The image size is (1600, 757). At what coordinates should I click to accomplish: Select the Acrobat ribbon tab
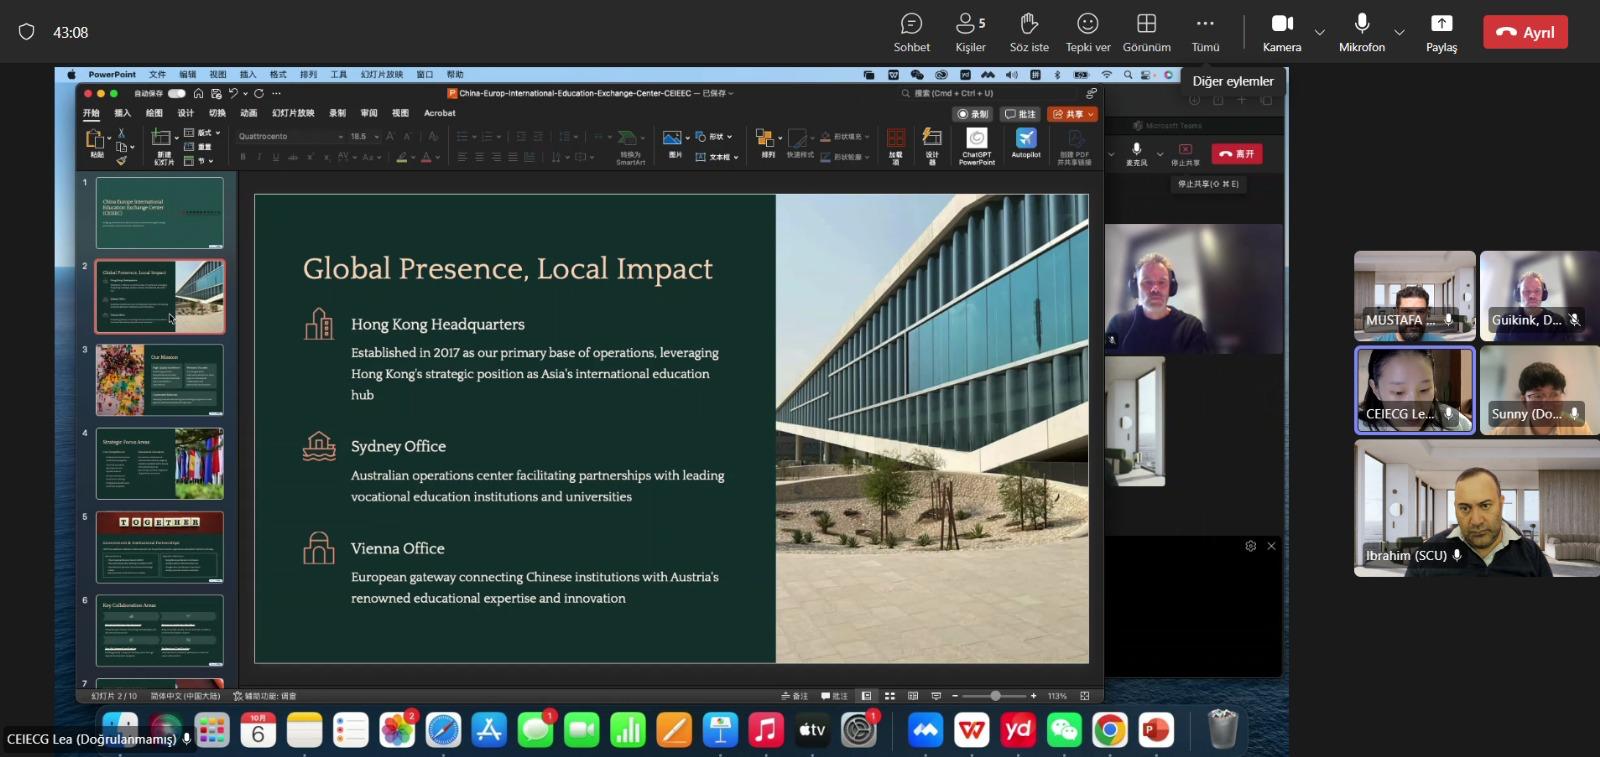(439, 113)
